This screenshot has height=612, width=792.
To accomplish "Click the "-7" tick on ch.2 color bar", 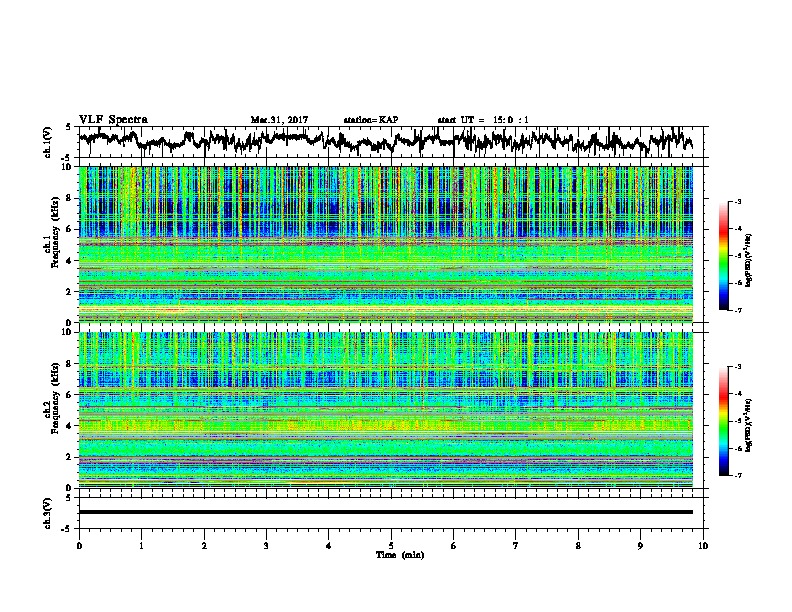I will coord(737,475).
